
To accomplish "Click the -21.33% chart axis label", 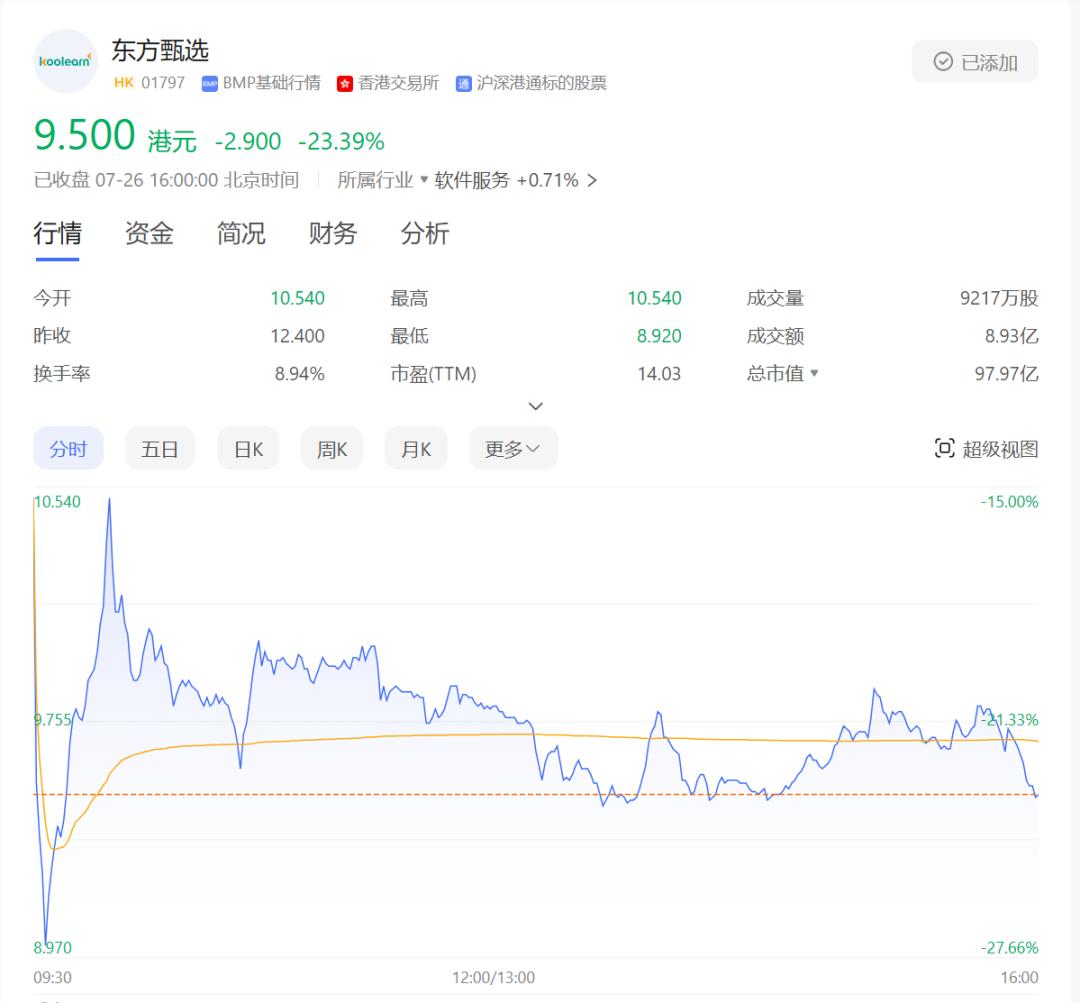I will [x=1011, y=720].
